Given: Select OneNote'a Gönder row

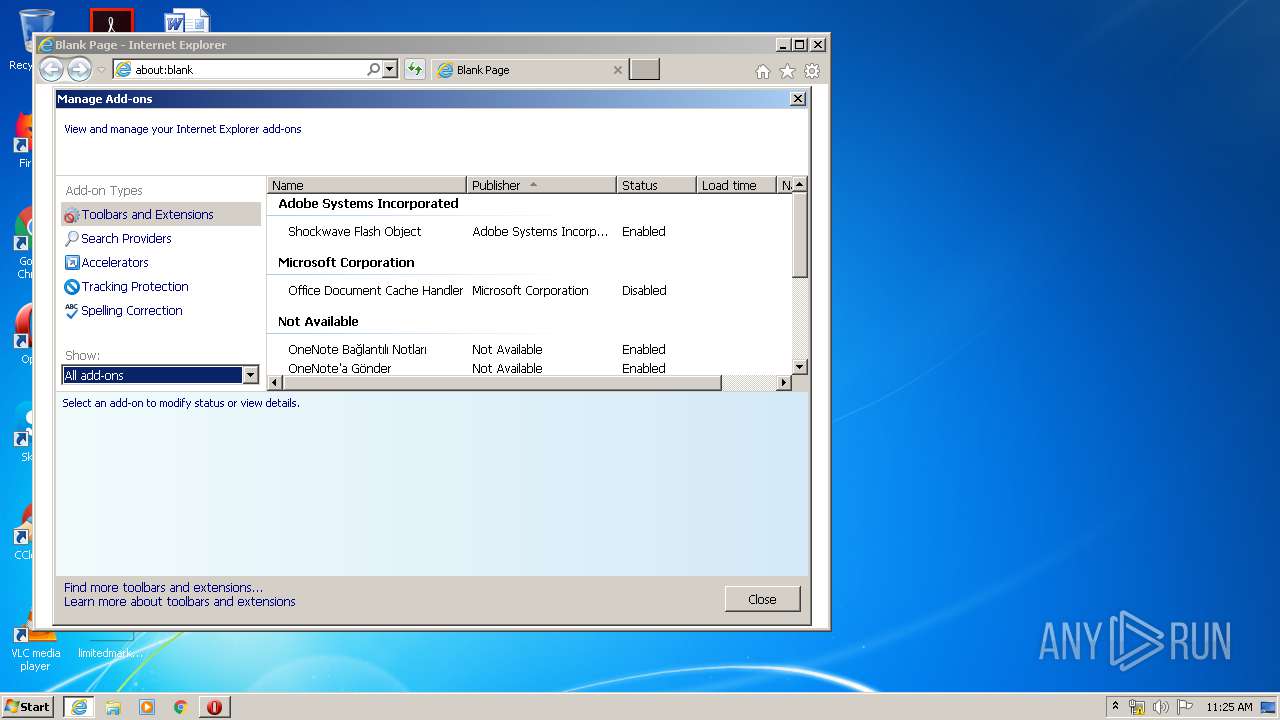Looking at the screenshot, I should 529,368.
